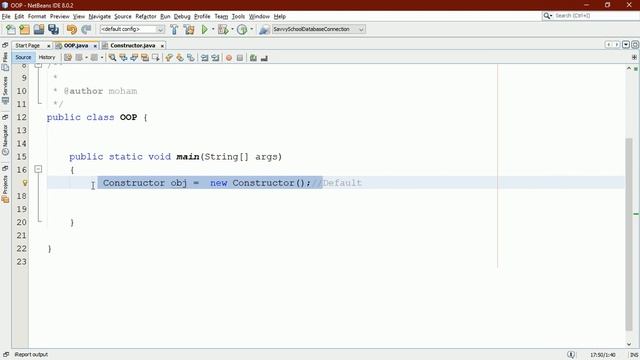Click the Uncomment icon in editor toolbar
The height and width of the screenshot is (360, 640).
(264, 58)
